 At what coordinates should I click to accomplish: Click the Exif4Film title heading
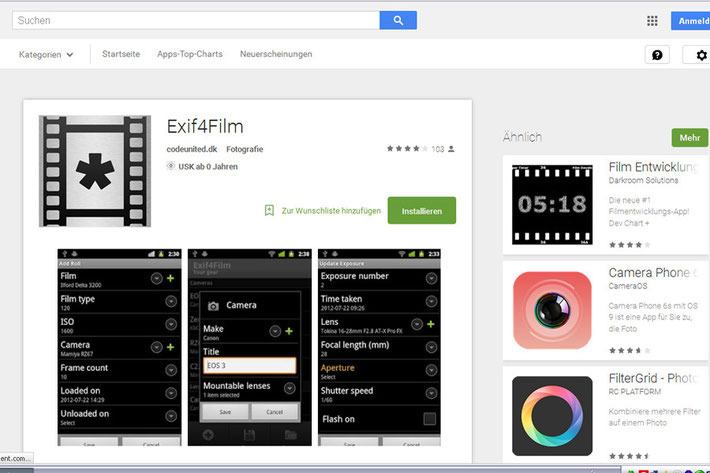pos(205,126)
